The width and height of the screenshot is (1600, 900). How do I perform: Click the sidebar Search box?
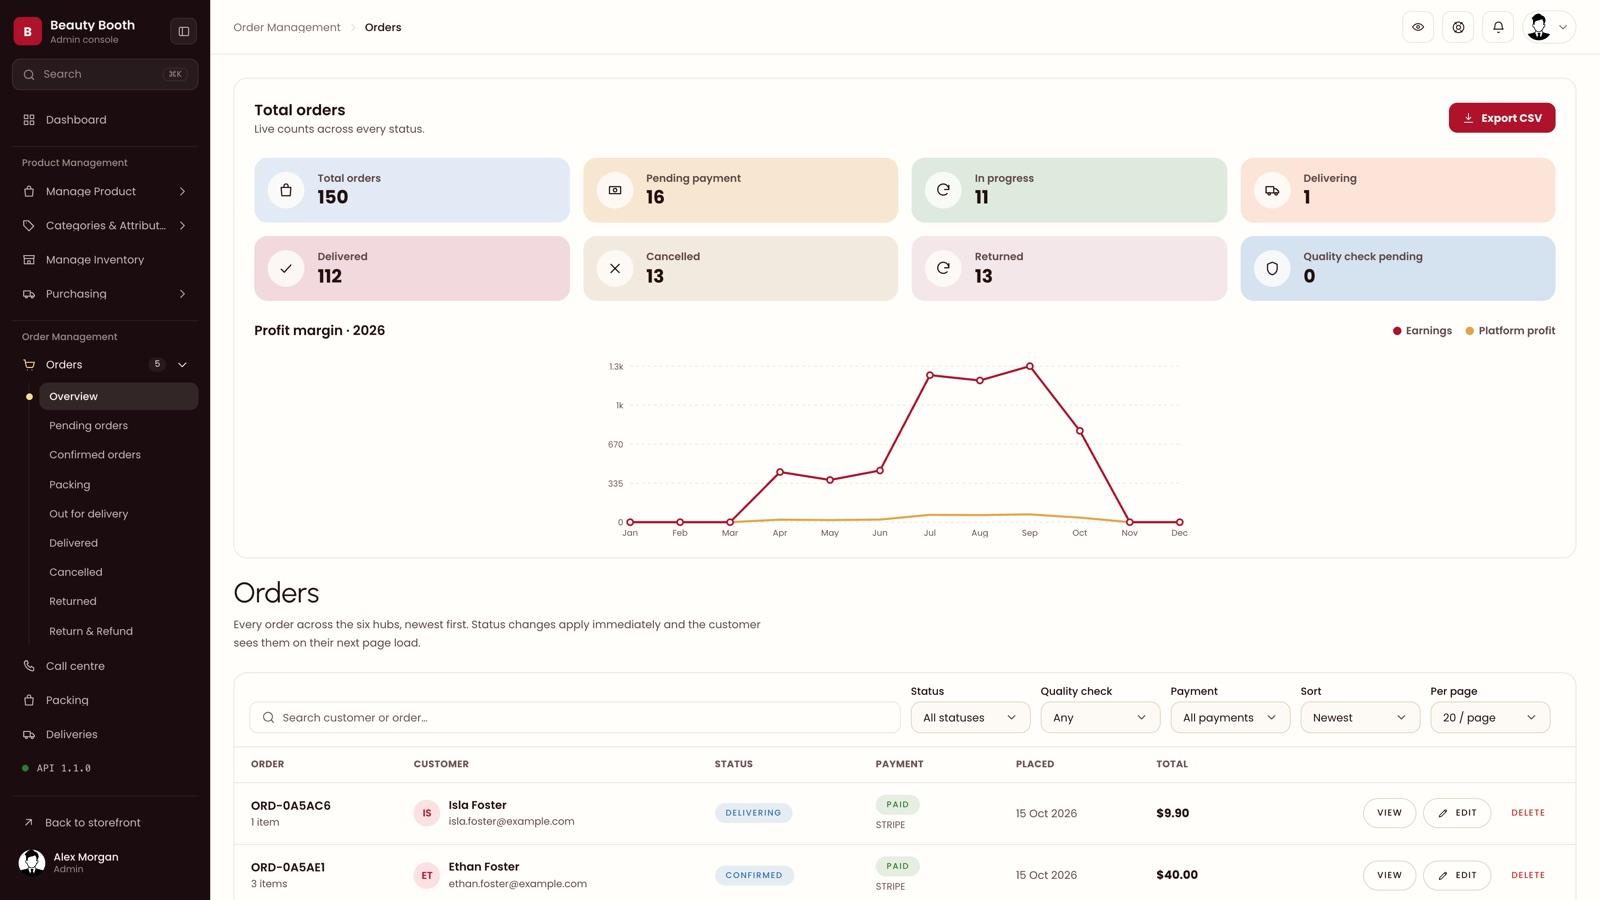click(x=105, y=74)
